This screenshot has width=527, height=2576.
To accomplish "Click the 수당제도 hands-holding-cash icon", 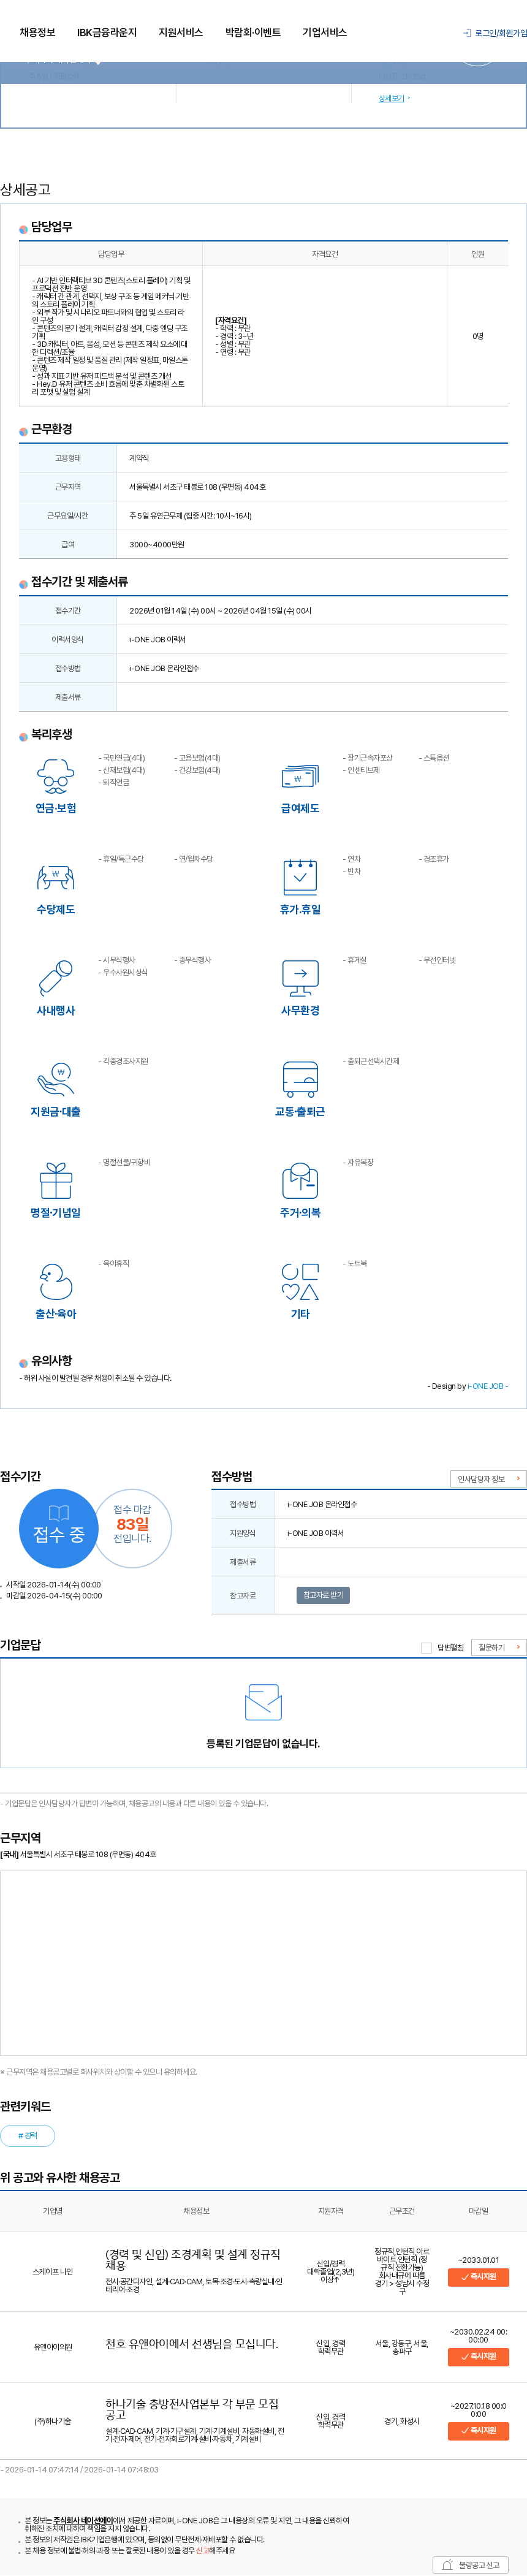I will click(x=56, y=877).
